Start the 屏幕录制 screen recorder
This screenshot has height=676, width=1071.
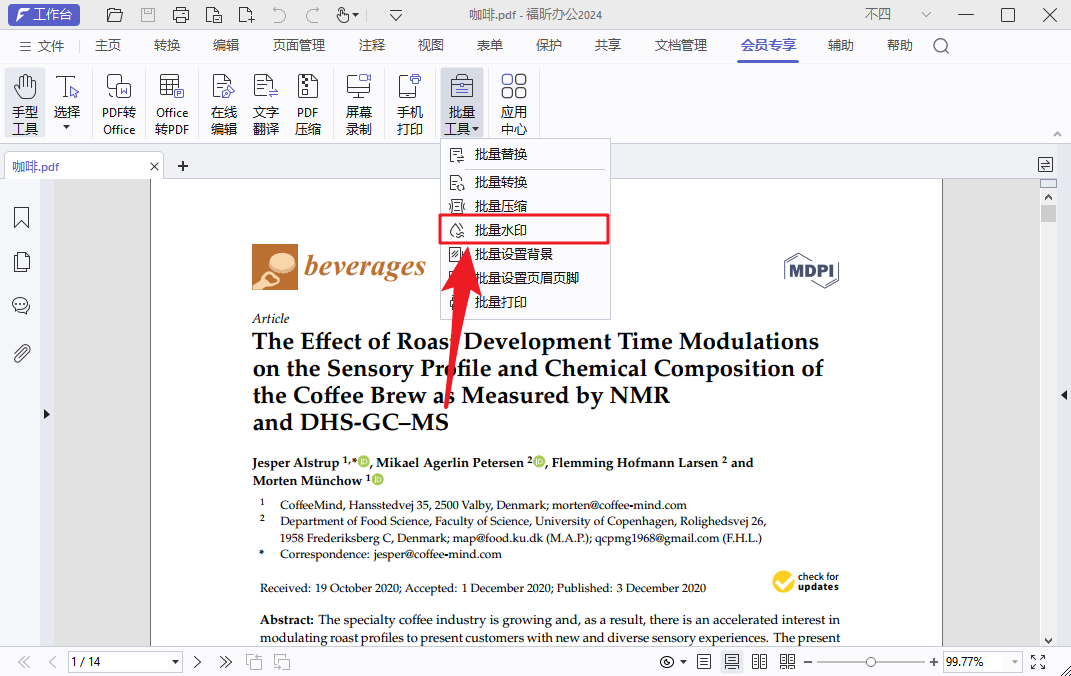[x=358, y=103]
